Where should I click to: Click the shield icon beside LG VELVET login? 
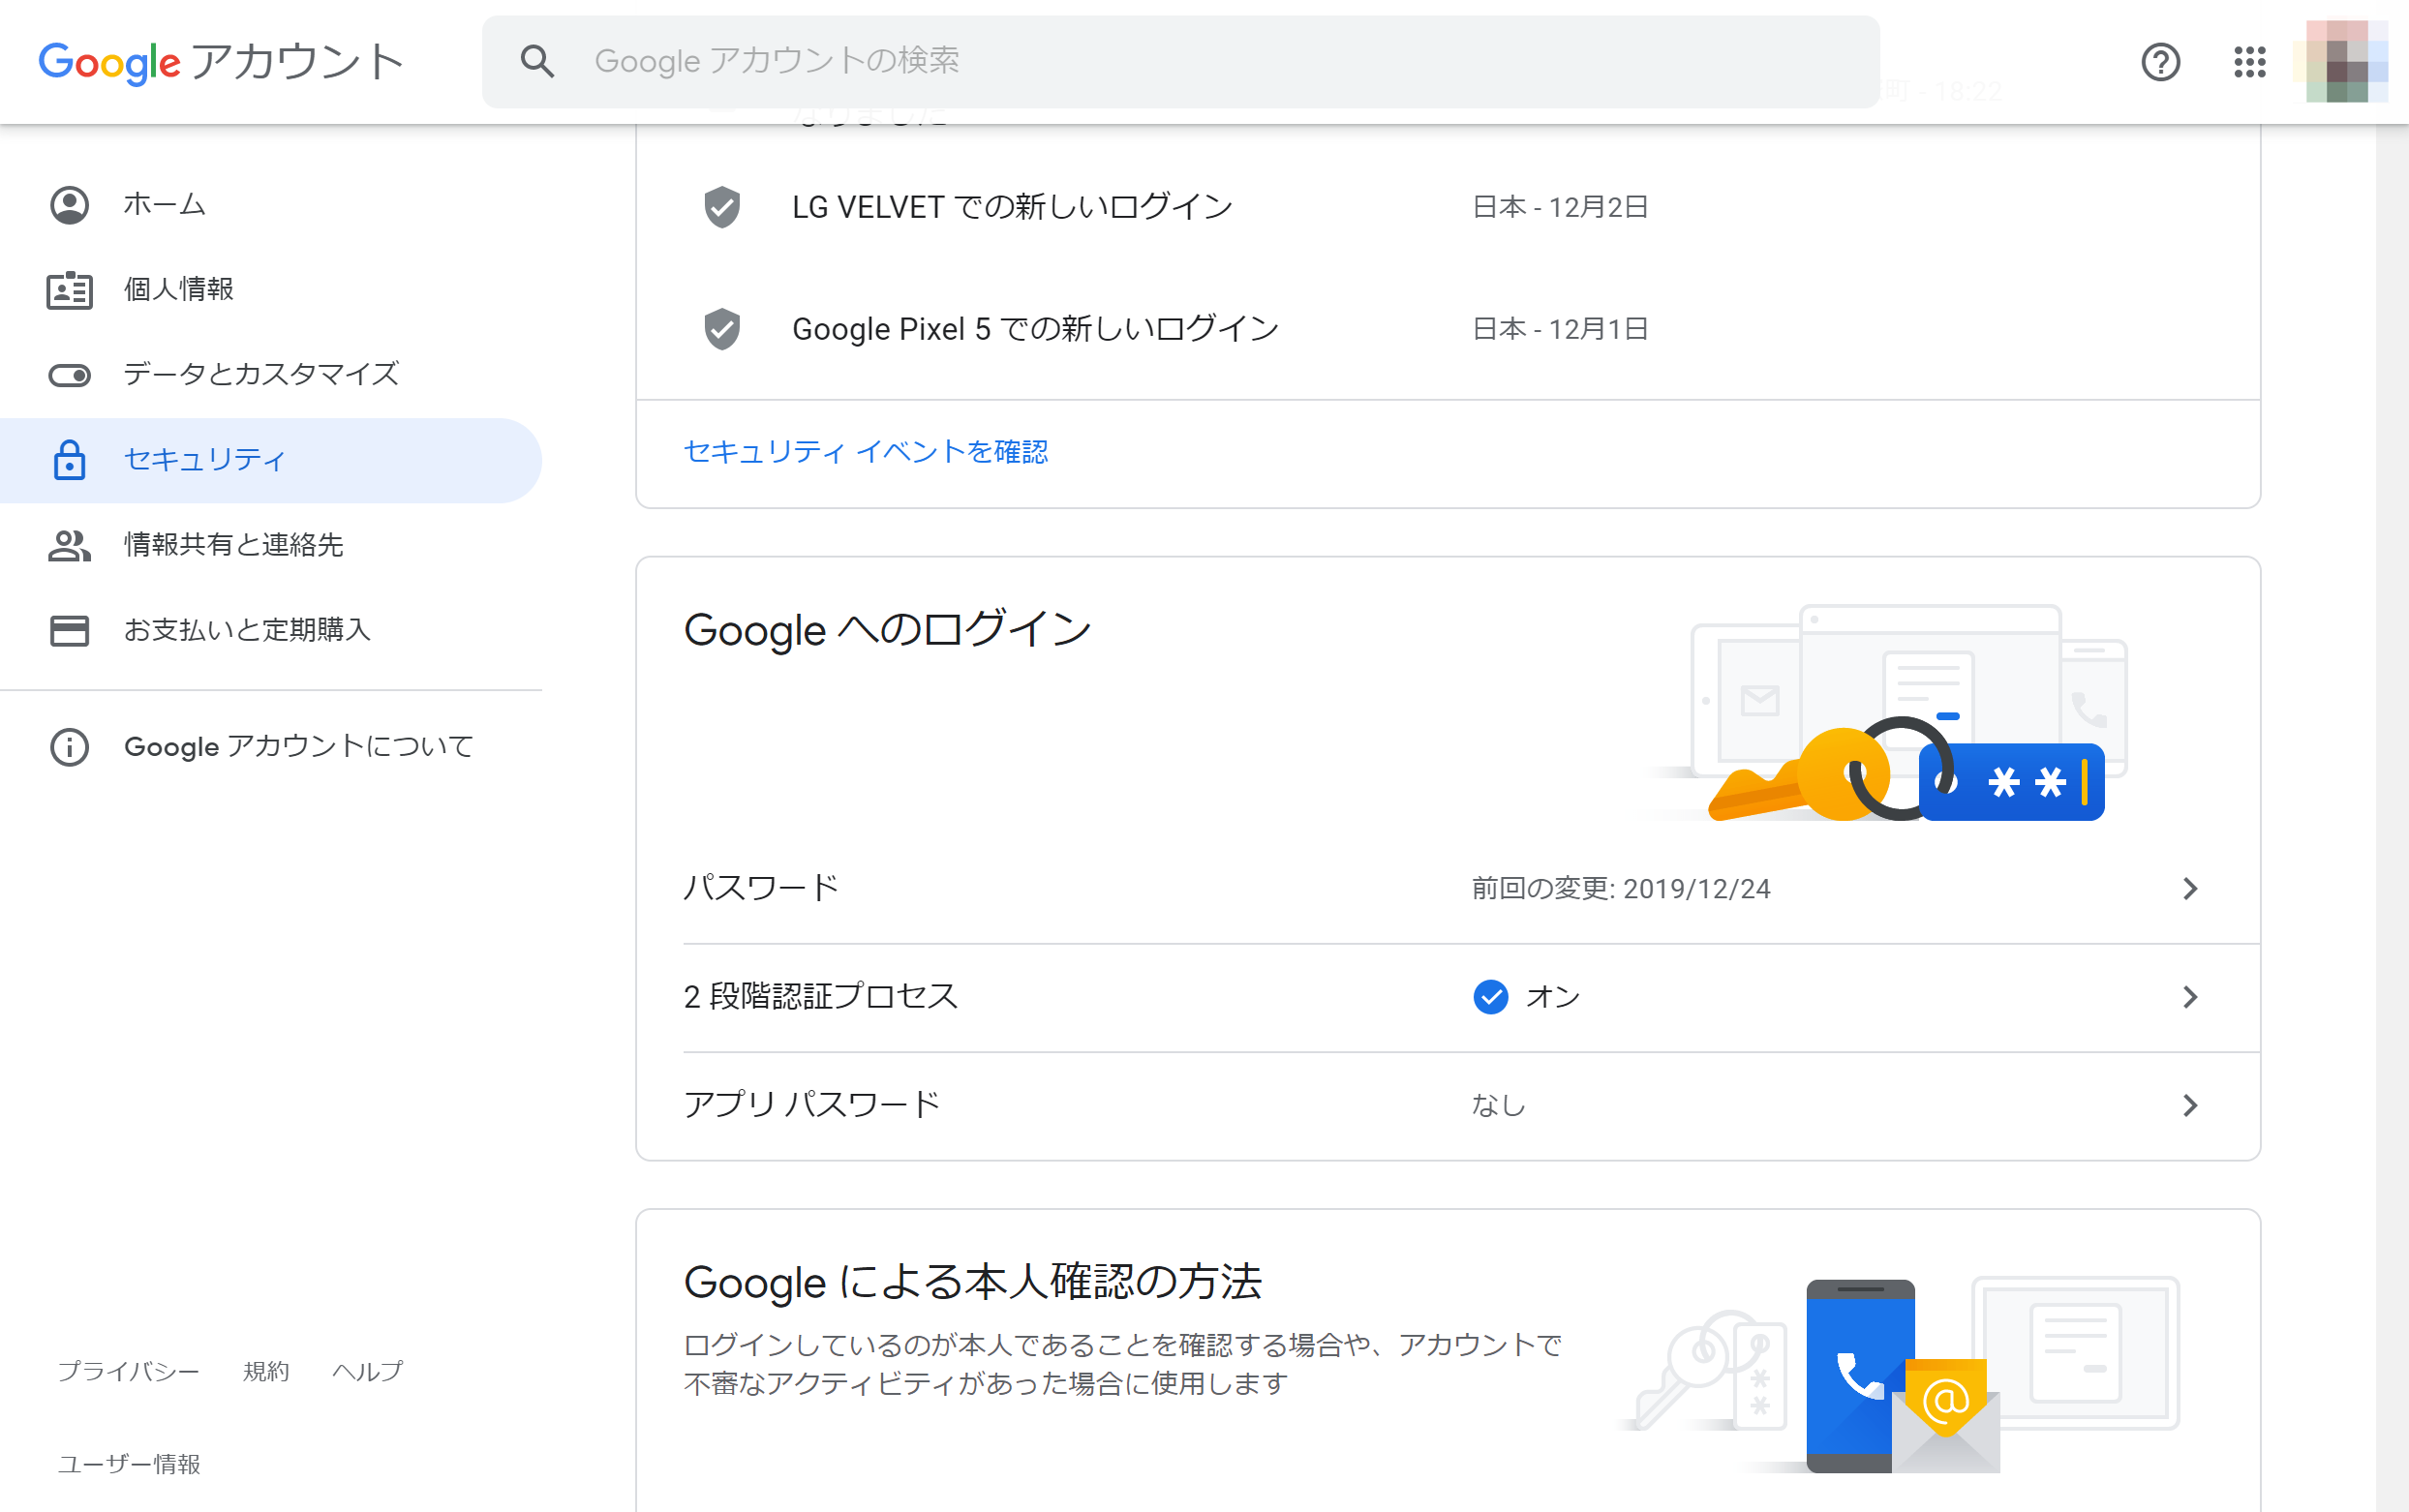(x=723, y=207)
